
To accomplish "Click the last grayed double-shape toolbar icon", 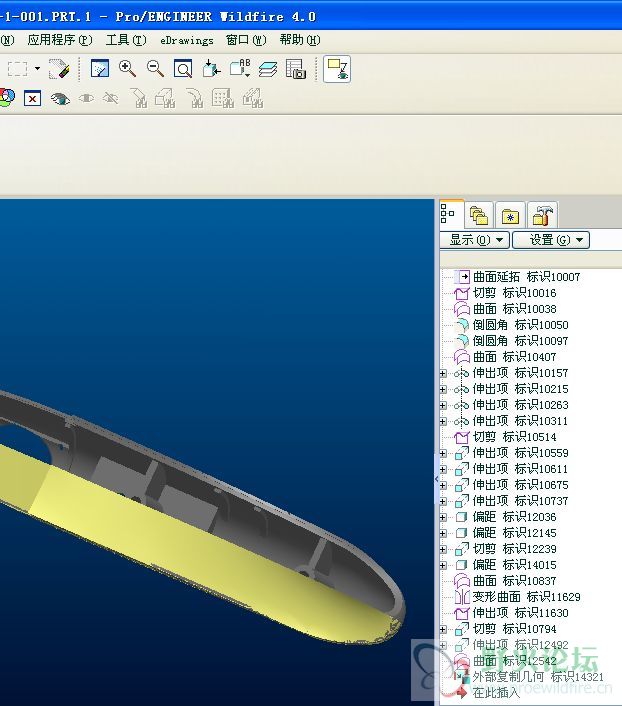I will tap(253, 98).
